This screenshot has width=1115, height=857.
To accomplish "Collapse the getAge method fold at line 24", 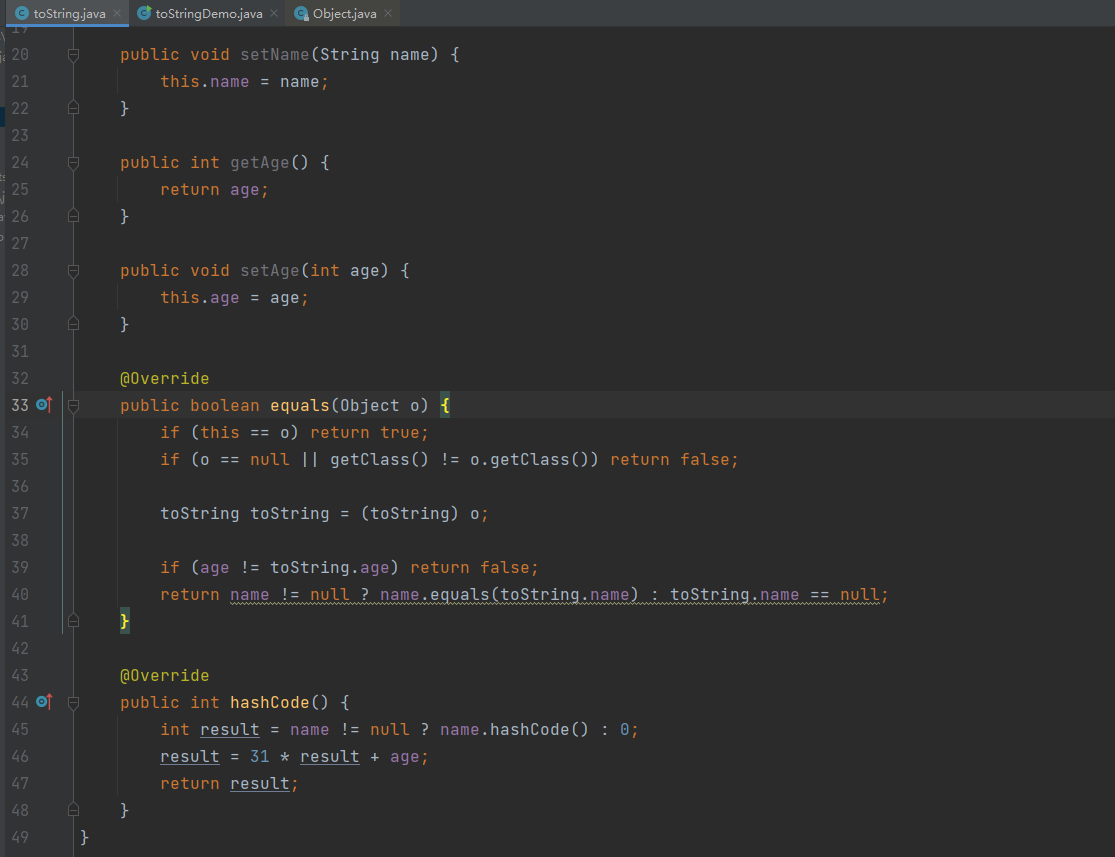I will click(73, 163).
